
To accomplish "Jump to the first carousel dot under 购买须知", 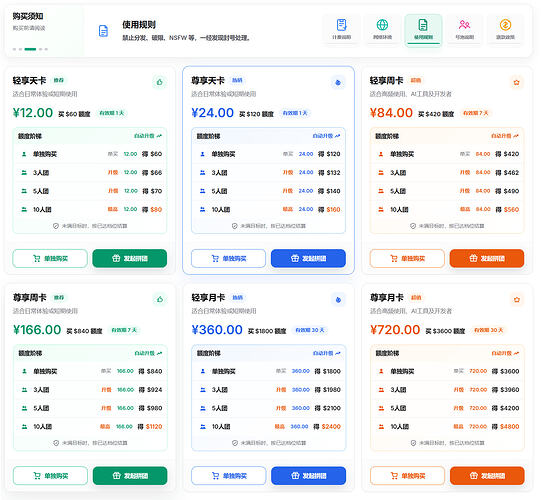I will [x=14, y=49].
